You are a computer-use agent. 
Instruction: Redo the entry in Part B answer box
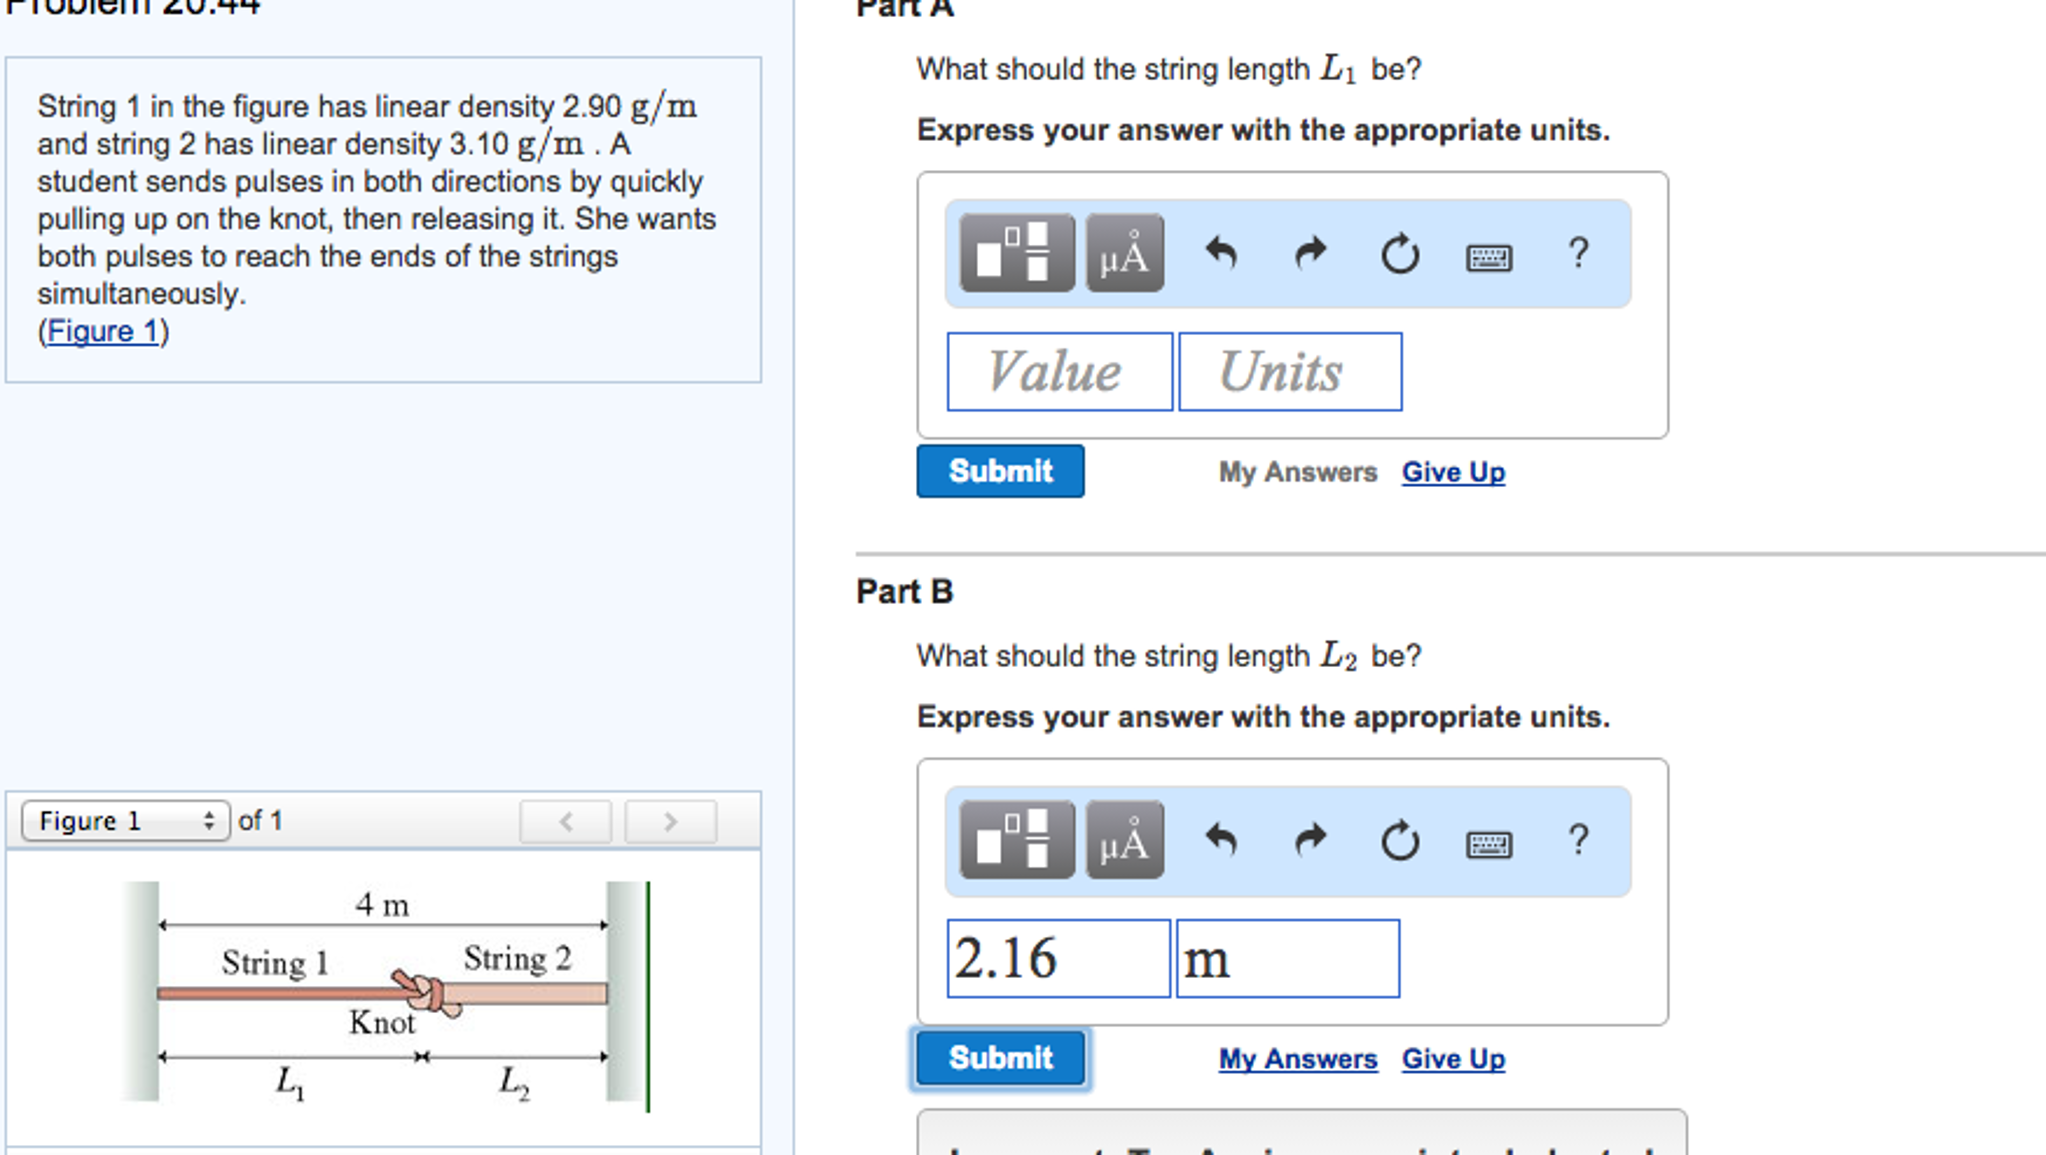(x=1310, y=840)
